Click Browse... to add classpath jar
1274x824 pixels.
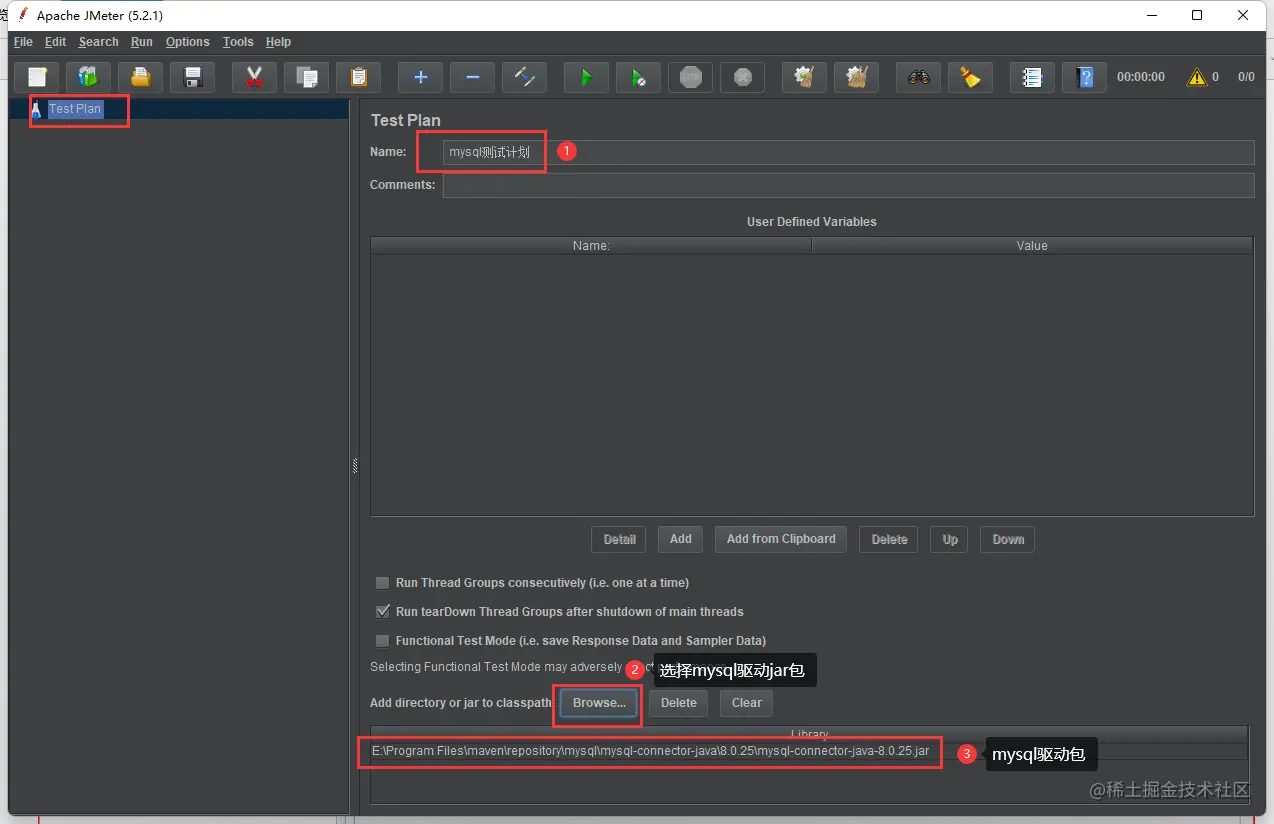click(x=599, y=703)
